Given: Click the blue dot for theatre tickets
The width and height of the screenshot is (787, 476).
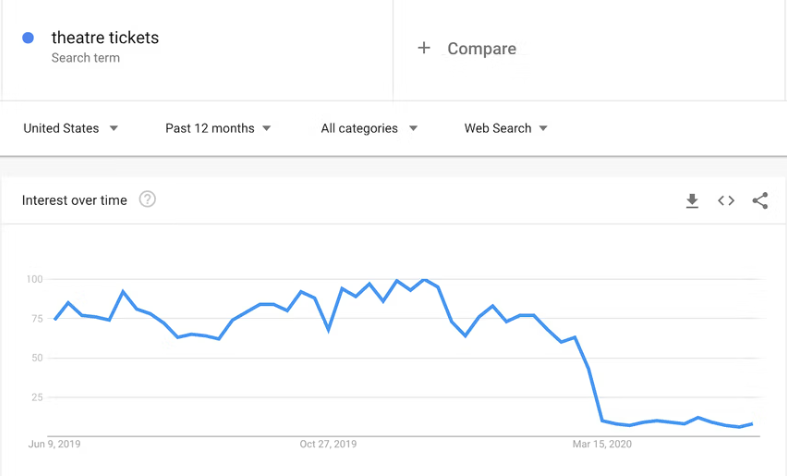Looking at the screenshot, I should (x=28, y=38).
